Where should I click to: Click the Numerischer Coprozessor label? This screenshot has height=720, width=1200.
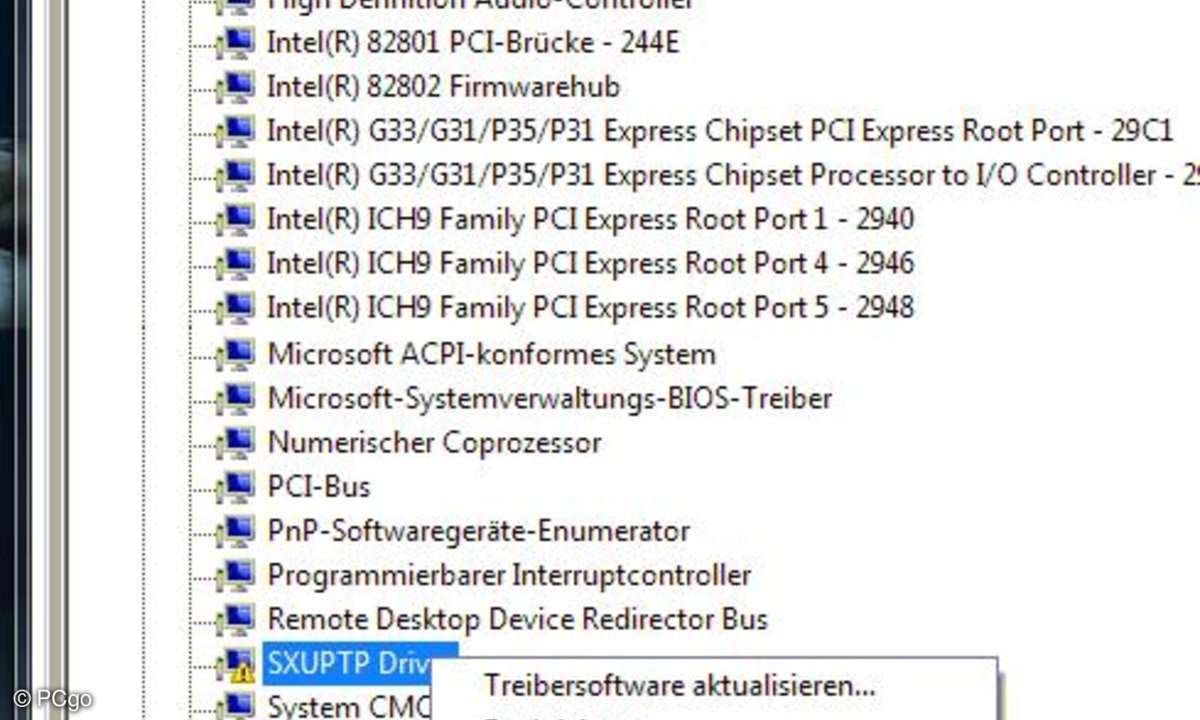pyautogui.click(x=434, y=442)
